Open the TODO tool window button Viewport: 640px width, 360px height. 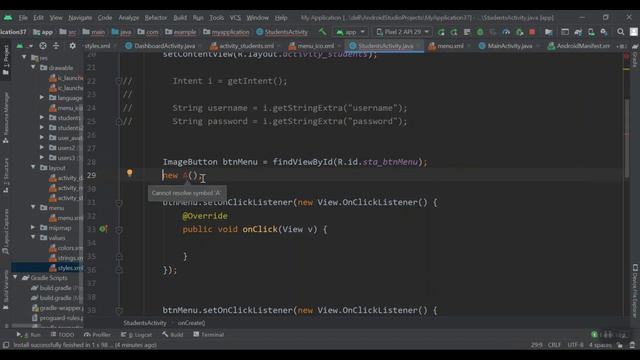pyautogui.click(x=62, y=335)
